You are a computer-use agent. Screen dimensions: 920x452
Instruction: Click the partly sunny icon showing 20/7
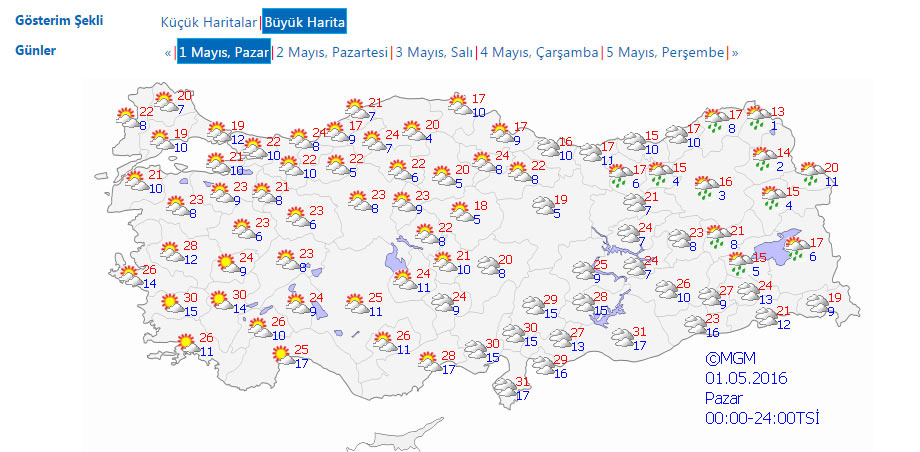click(x=166, y=102)
